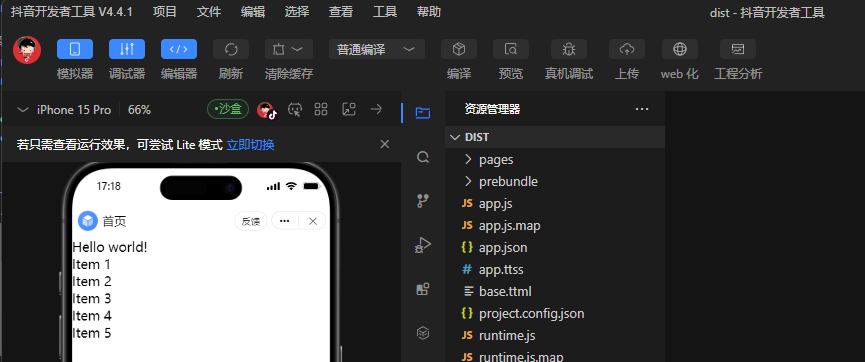This screenshot has height=362, width=865.
Task: Start real device debugging (真机调试)
Action: pyautogui.click(x=569, y=49)
